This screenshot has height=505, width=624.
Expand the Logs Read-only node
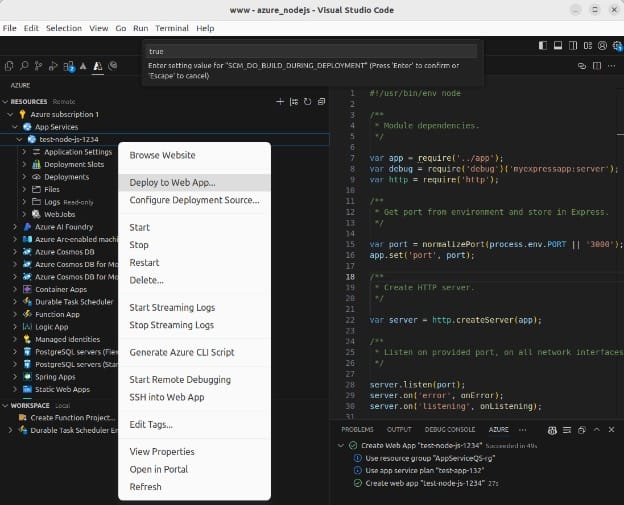click(x=24, y=202)
